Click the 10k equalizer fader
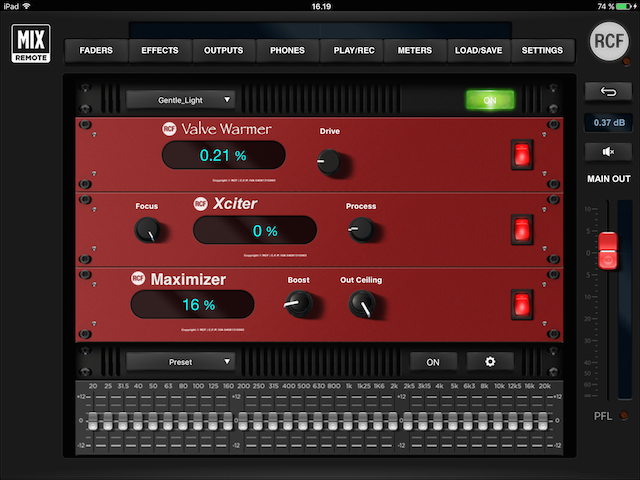 pyautogui.click(x=498, y=421)
